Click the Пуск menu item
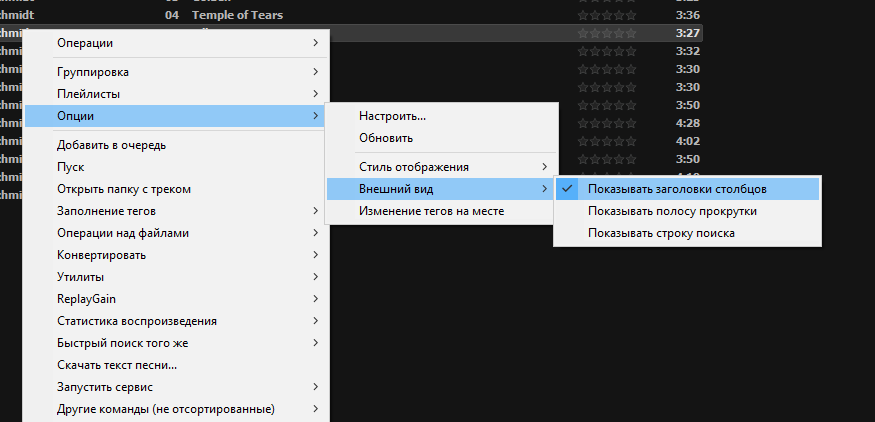The image size is (875, 422). point(175,167)
